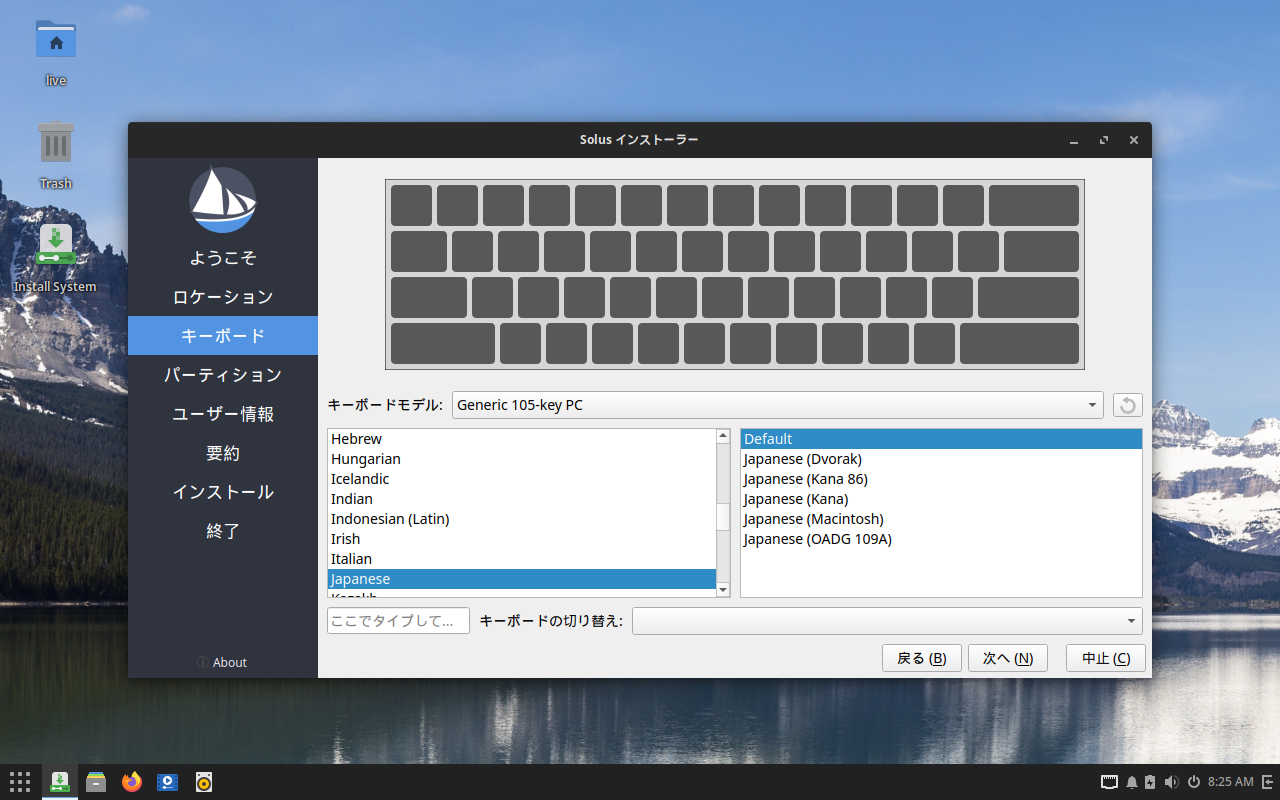Click the layout list scrollbar up arrow
This screenshot has height=800, width=1280.
(x=723, y=436)
